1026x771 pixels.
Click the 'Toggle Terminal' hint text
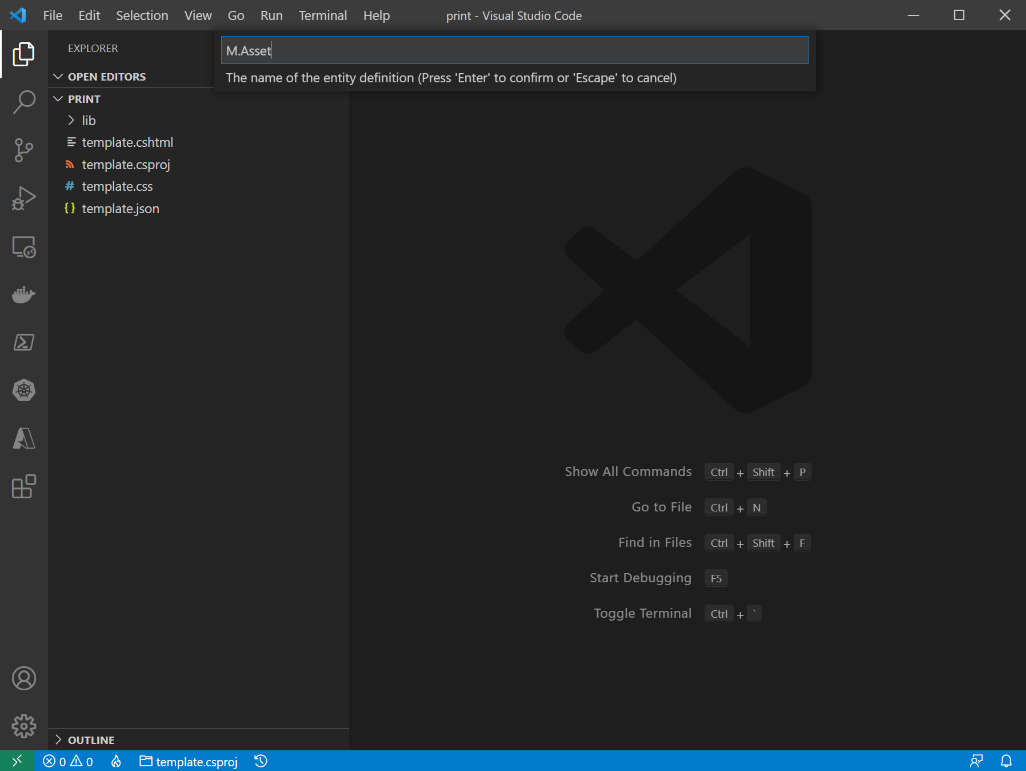(x=643, y=613)
